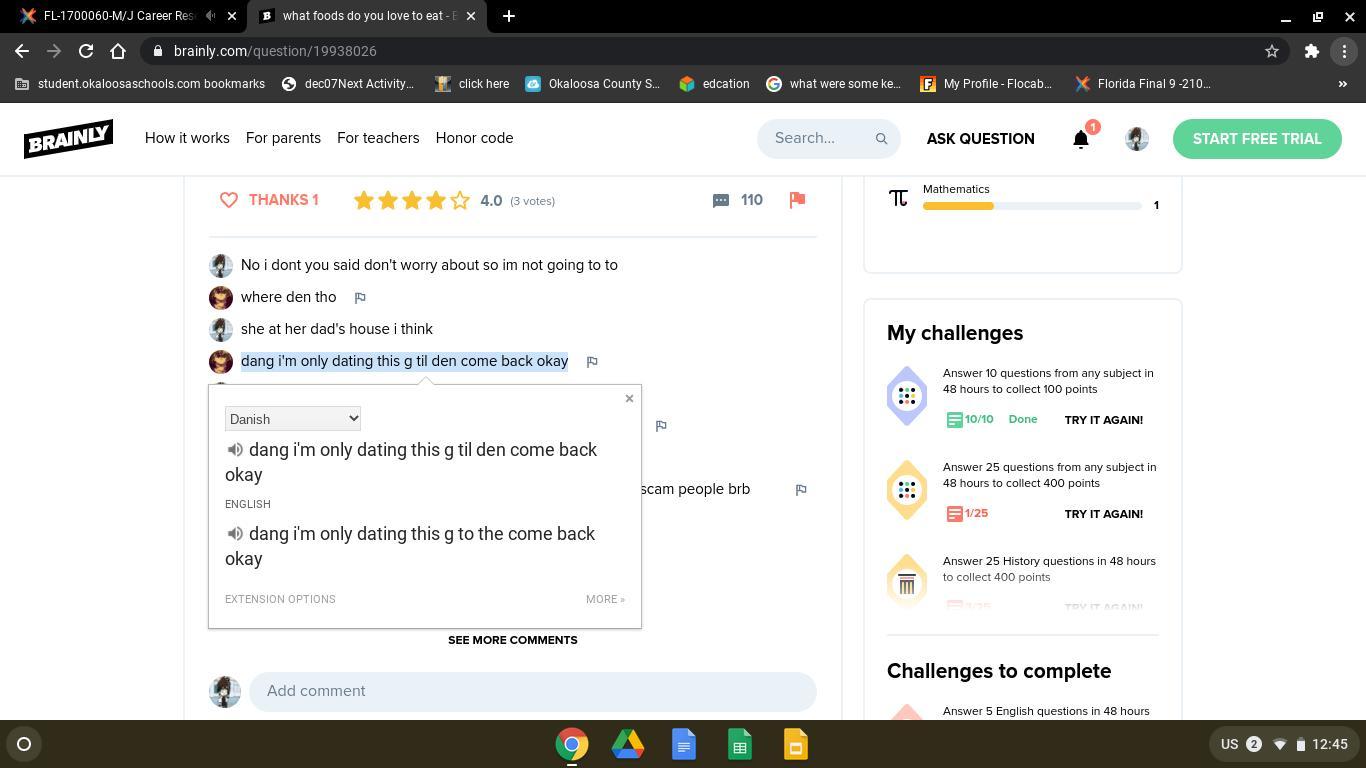Click the Chrome back arrow
The height and width of the screenshot is (768, 1366).
(22, 51)
